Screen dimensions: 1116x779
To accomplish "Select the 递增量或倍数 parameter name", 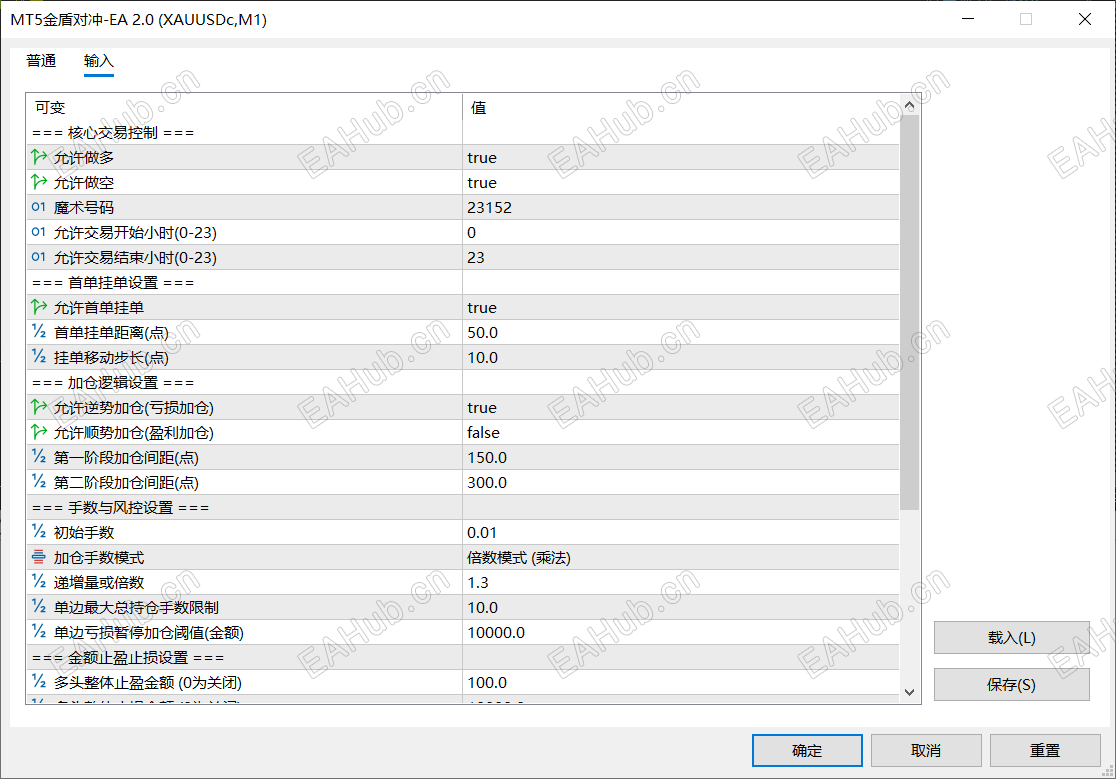I will pyautogui.click(x=99, y=583).
